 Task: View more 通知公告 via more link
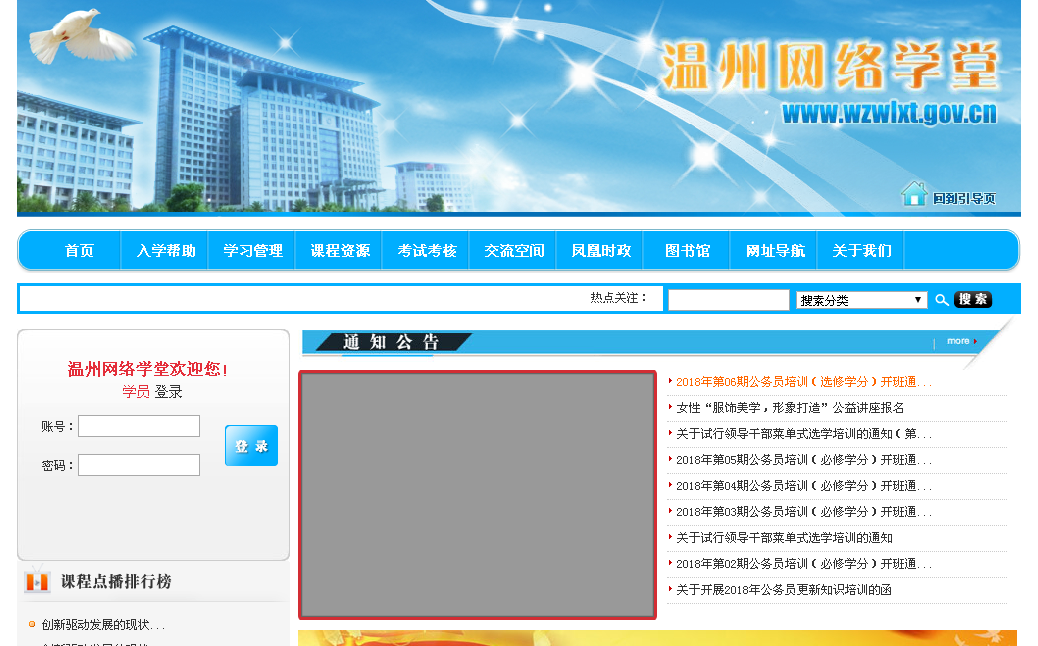tap(960, 341)
